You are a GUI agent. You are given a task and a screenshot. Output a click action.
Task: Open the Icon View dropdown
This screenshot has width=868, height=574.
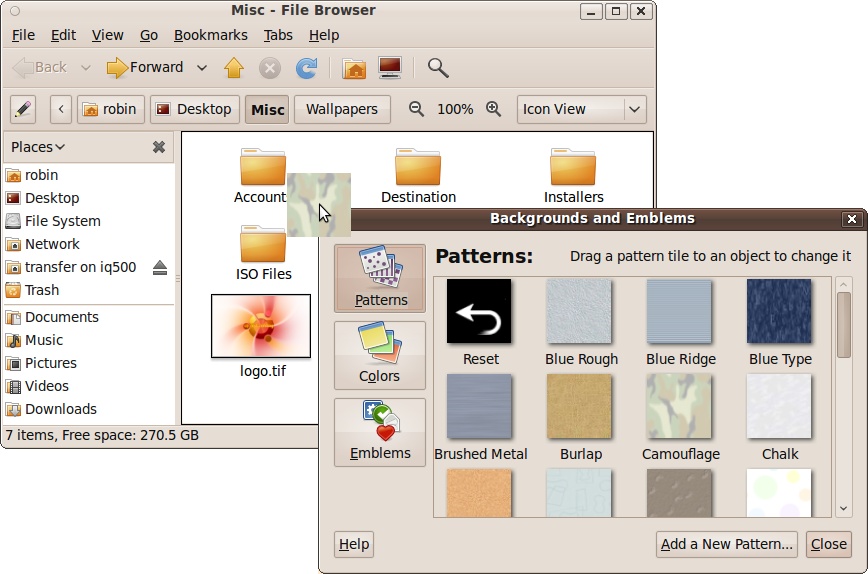click(x=581, y=109)
